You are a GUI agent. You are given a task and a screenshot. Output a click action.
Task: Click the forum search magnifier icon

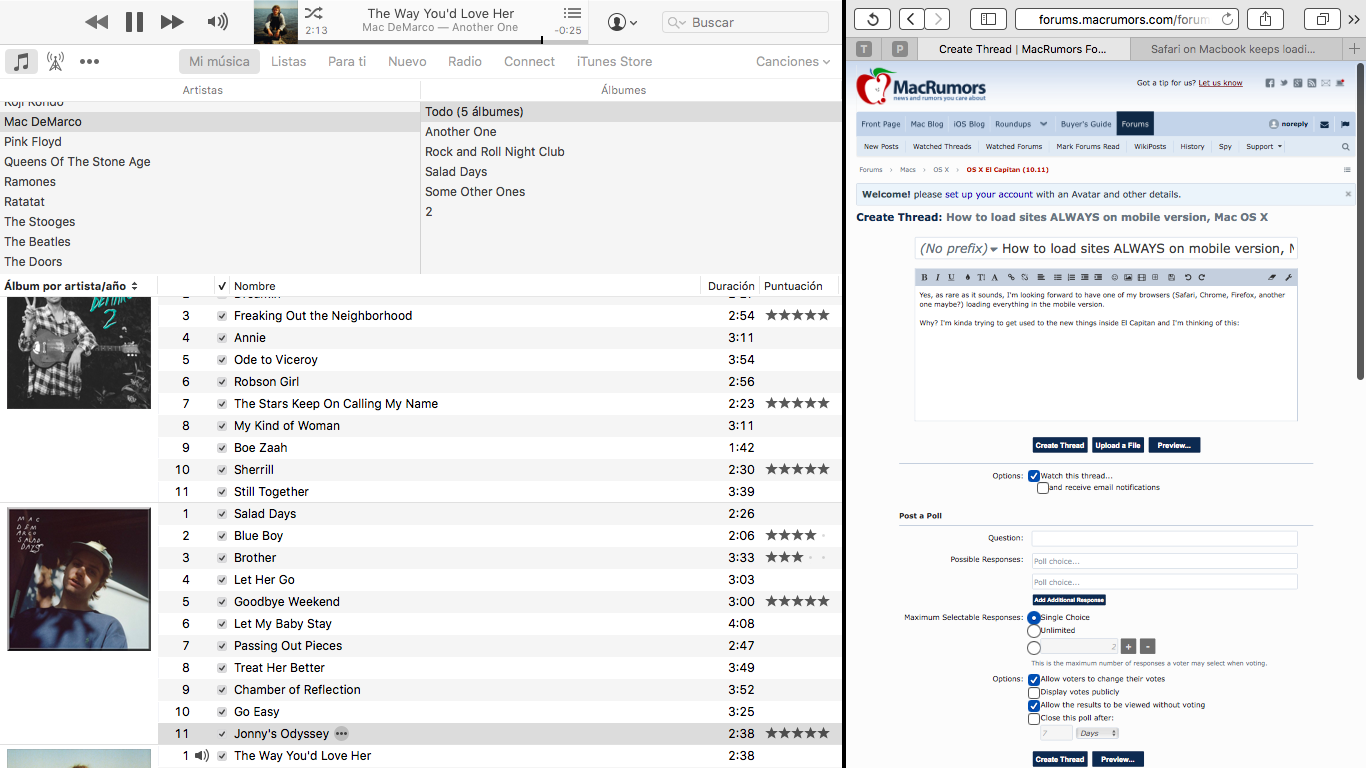click(1346, 147)
